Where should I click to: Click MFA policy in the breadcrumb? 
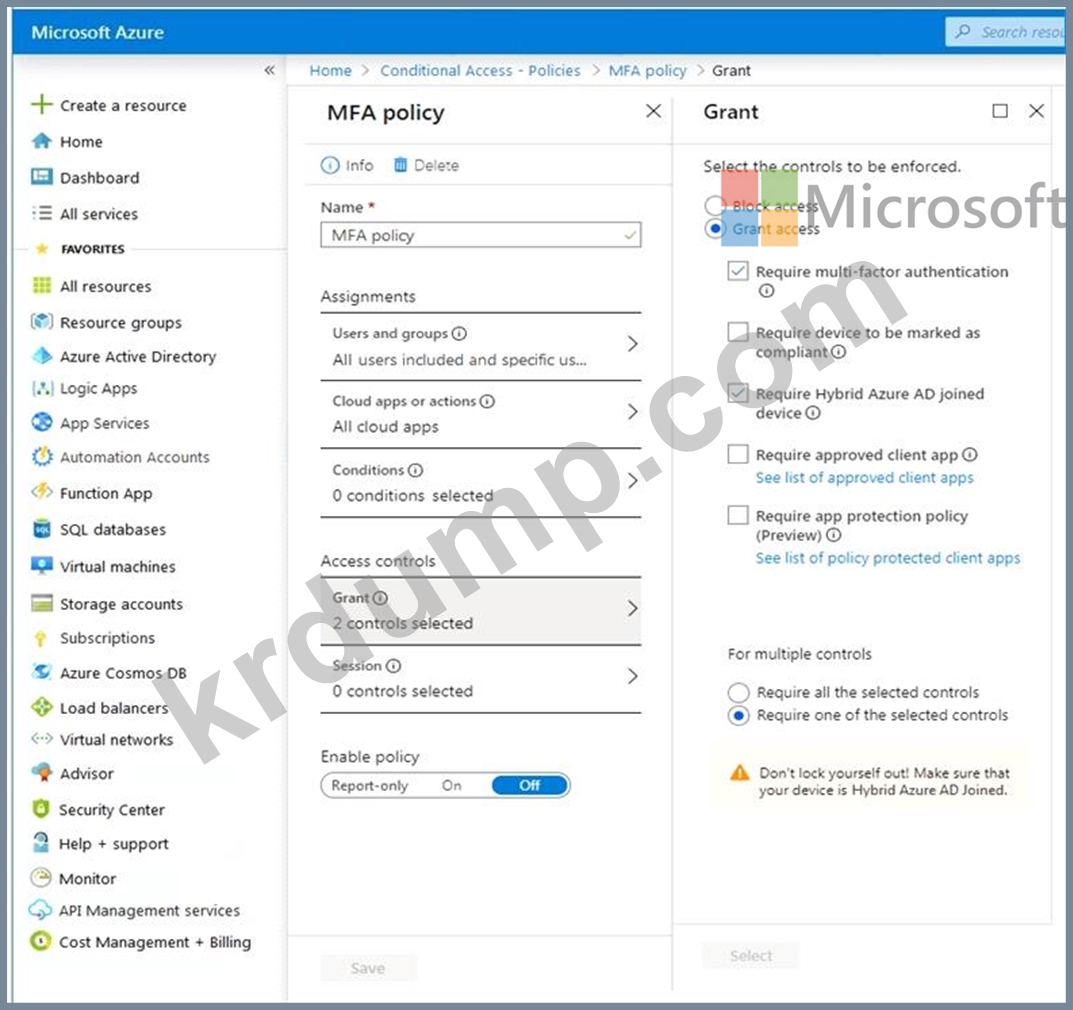point(647,70)
